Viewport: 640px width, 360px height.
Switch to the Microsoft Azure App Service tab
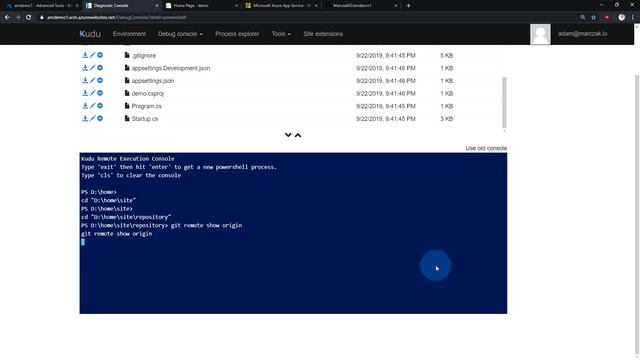click(x=281, y=6)
